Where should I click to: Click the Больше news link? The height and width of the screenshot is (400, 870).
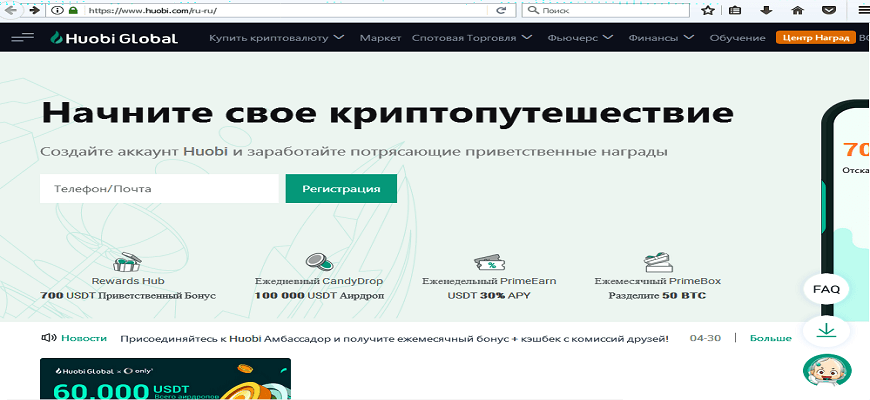click(x=770, y=338)
